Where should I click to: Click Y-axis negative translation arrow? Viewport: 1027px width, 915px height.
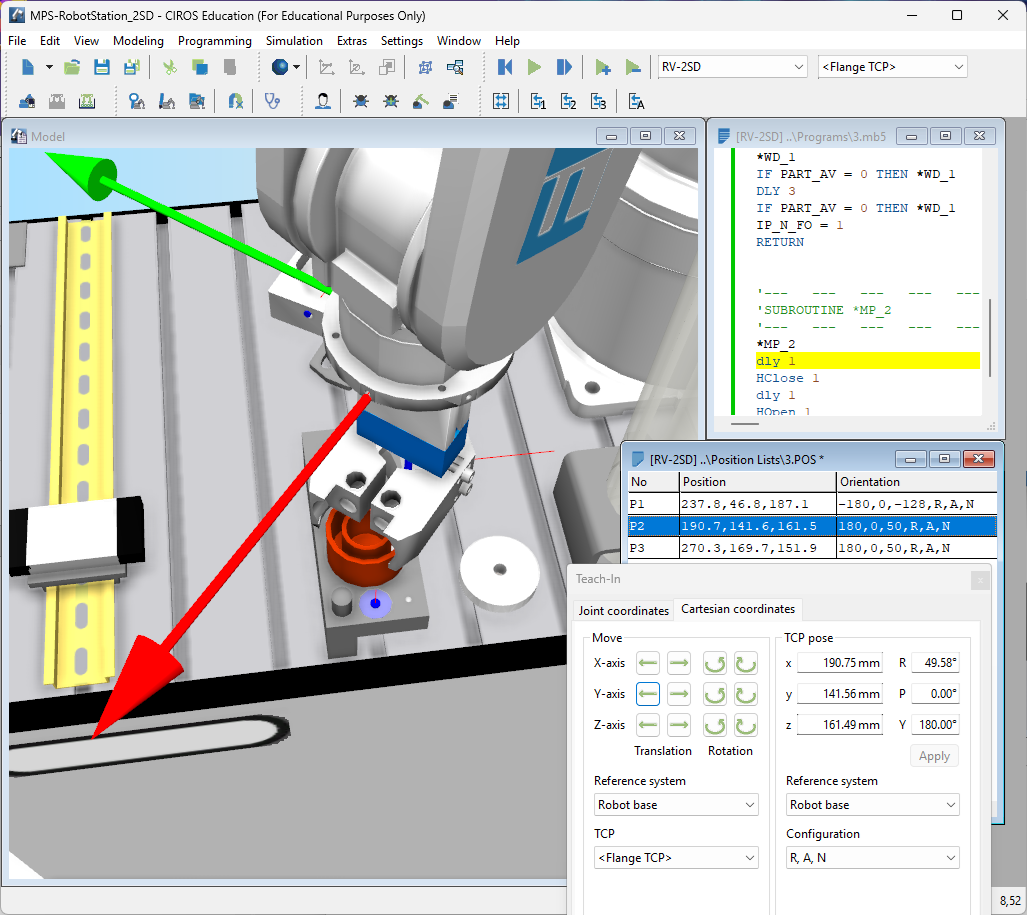tap(648, 694)
